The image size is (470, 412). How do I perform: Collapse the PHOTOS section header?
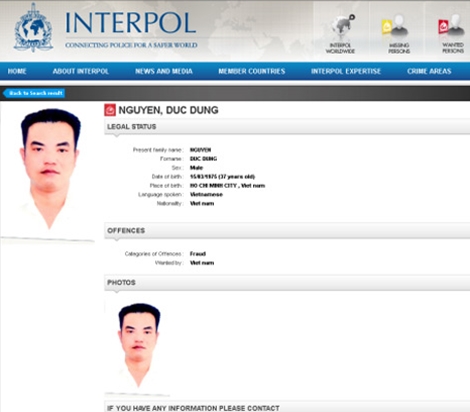point(287,283)
